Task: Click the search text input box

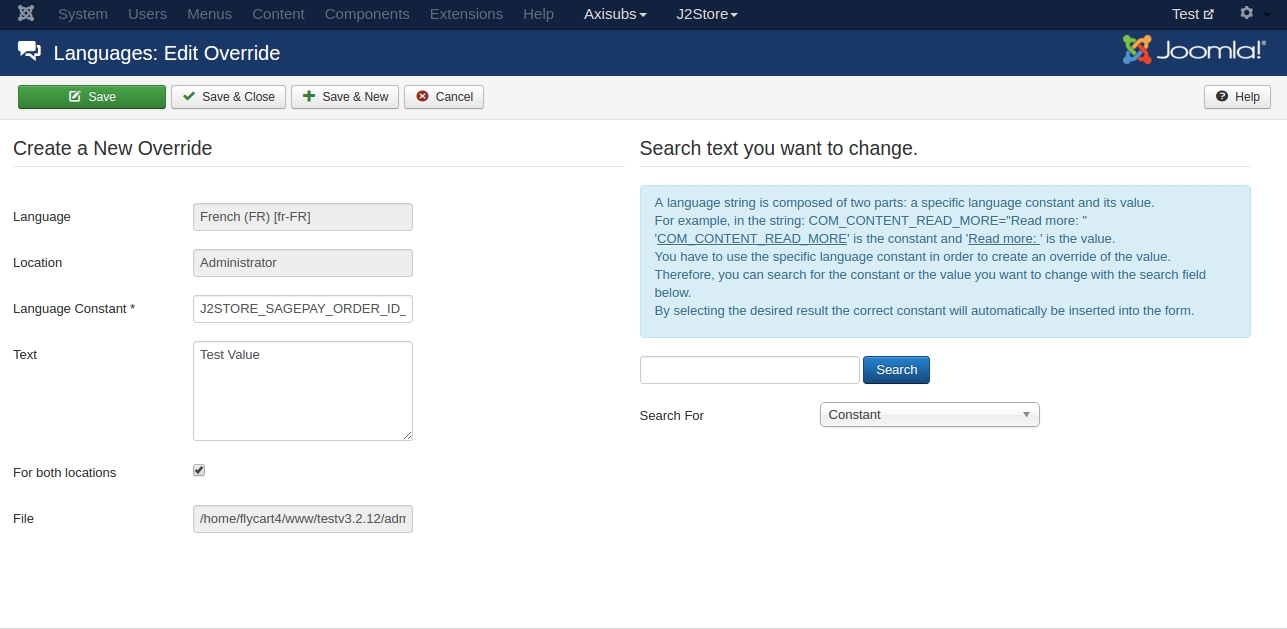Action: tap(749, 370)
